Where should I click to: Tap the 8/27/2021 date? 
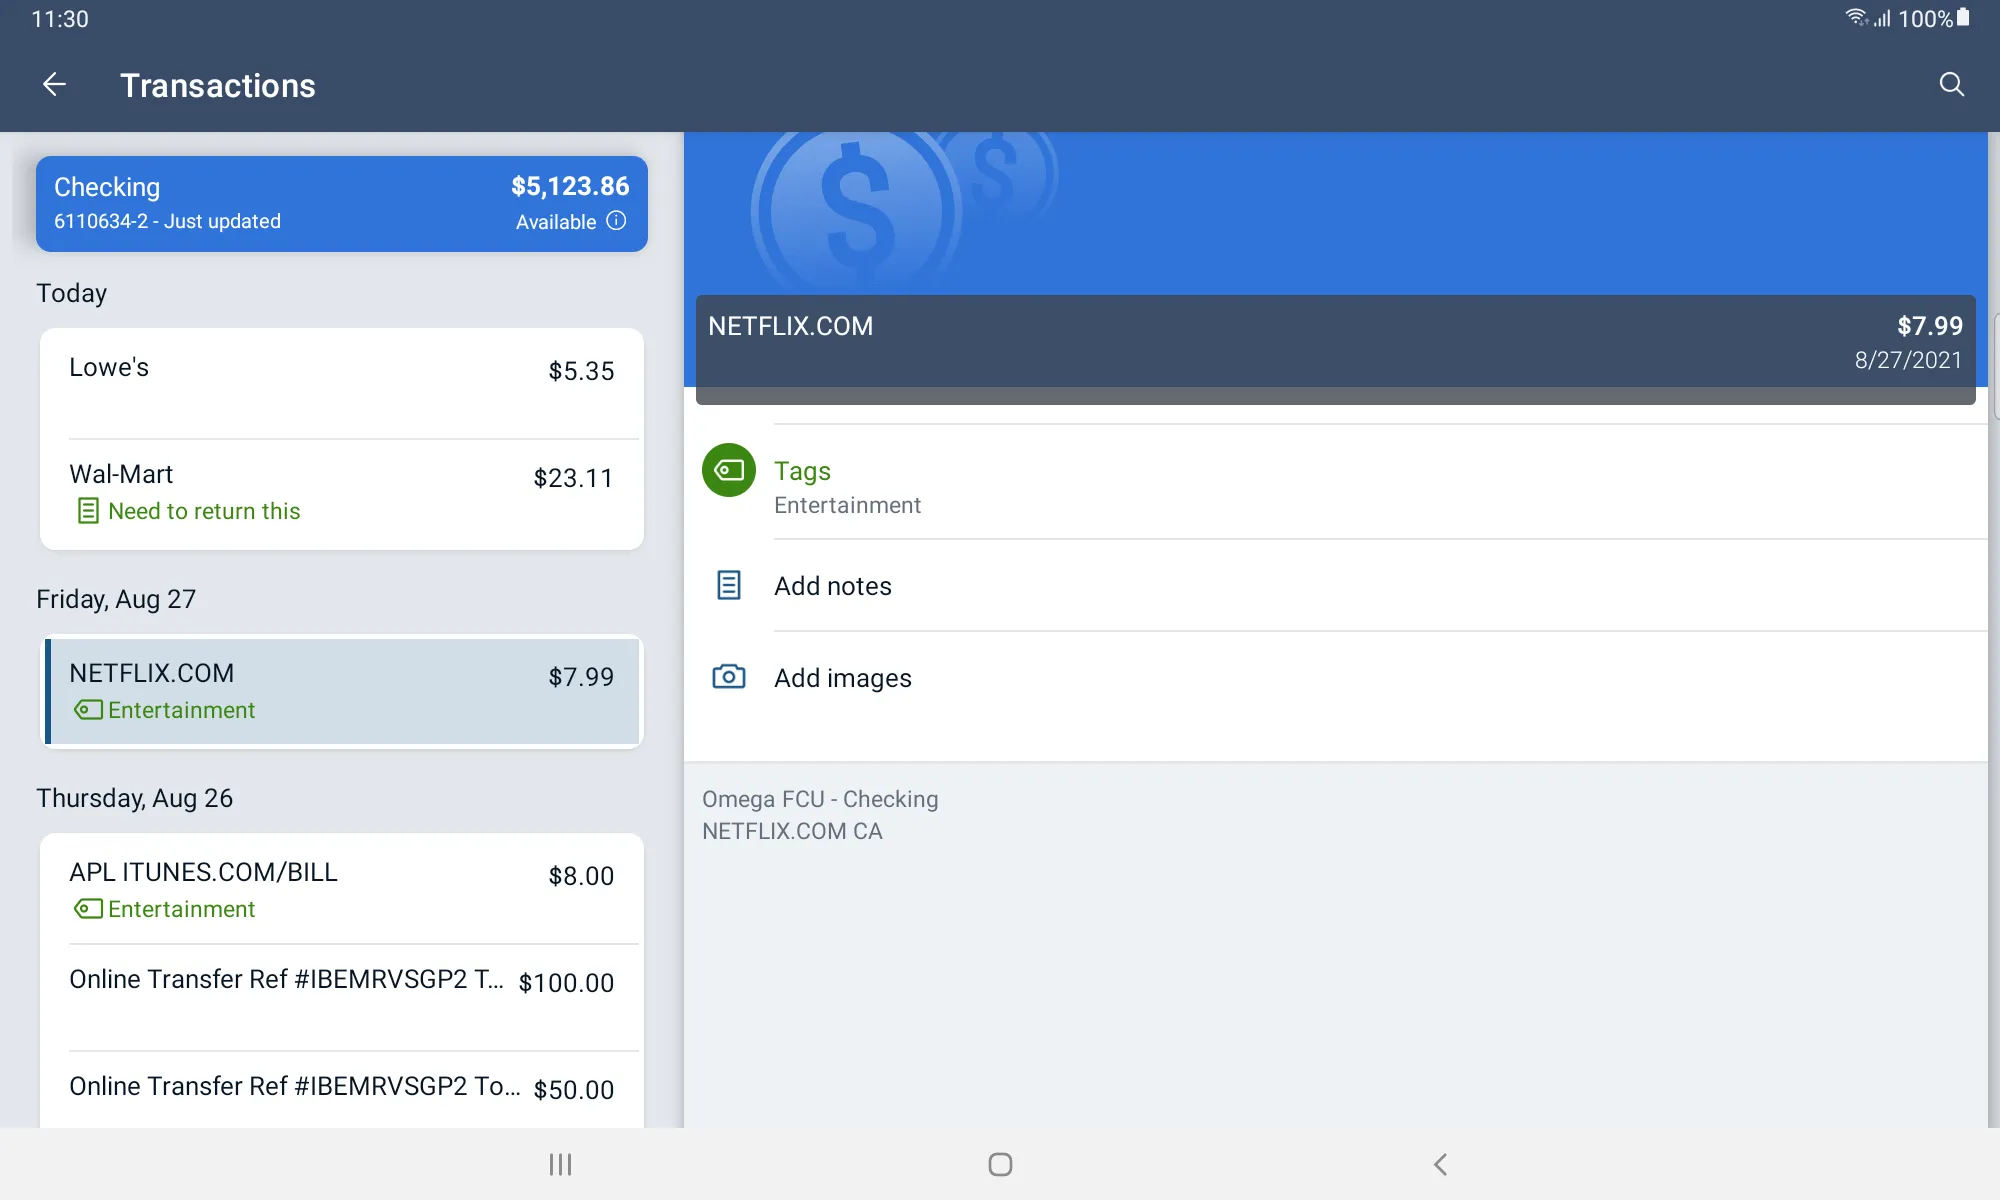1908,360
